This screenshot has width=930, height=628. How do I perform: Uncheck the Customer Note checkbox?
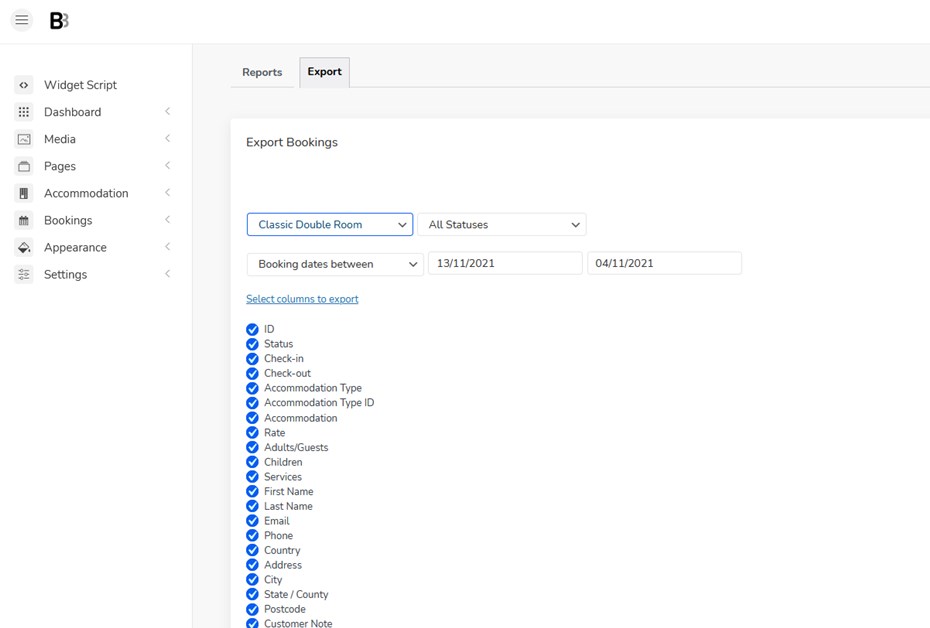tap(252, 623)
